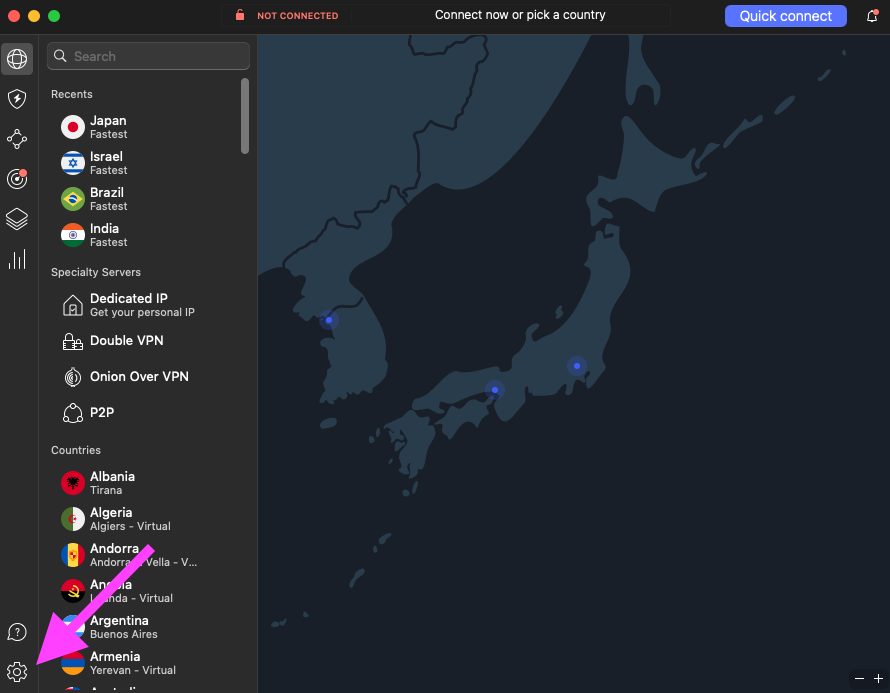Select Double VPN specialty server
Viewport: 890px width, 693px height.
tap(146, 341)
